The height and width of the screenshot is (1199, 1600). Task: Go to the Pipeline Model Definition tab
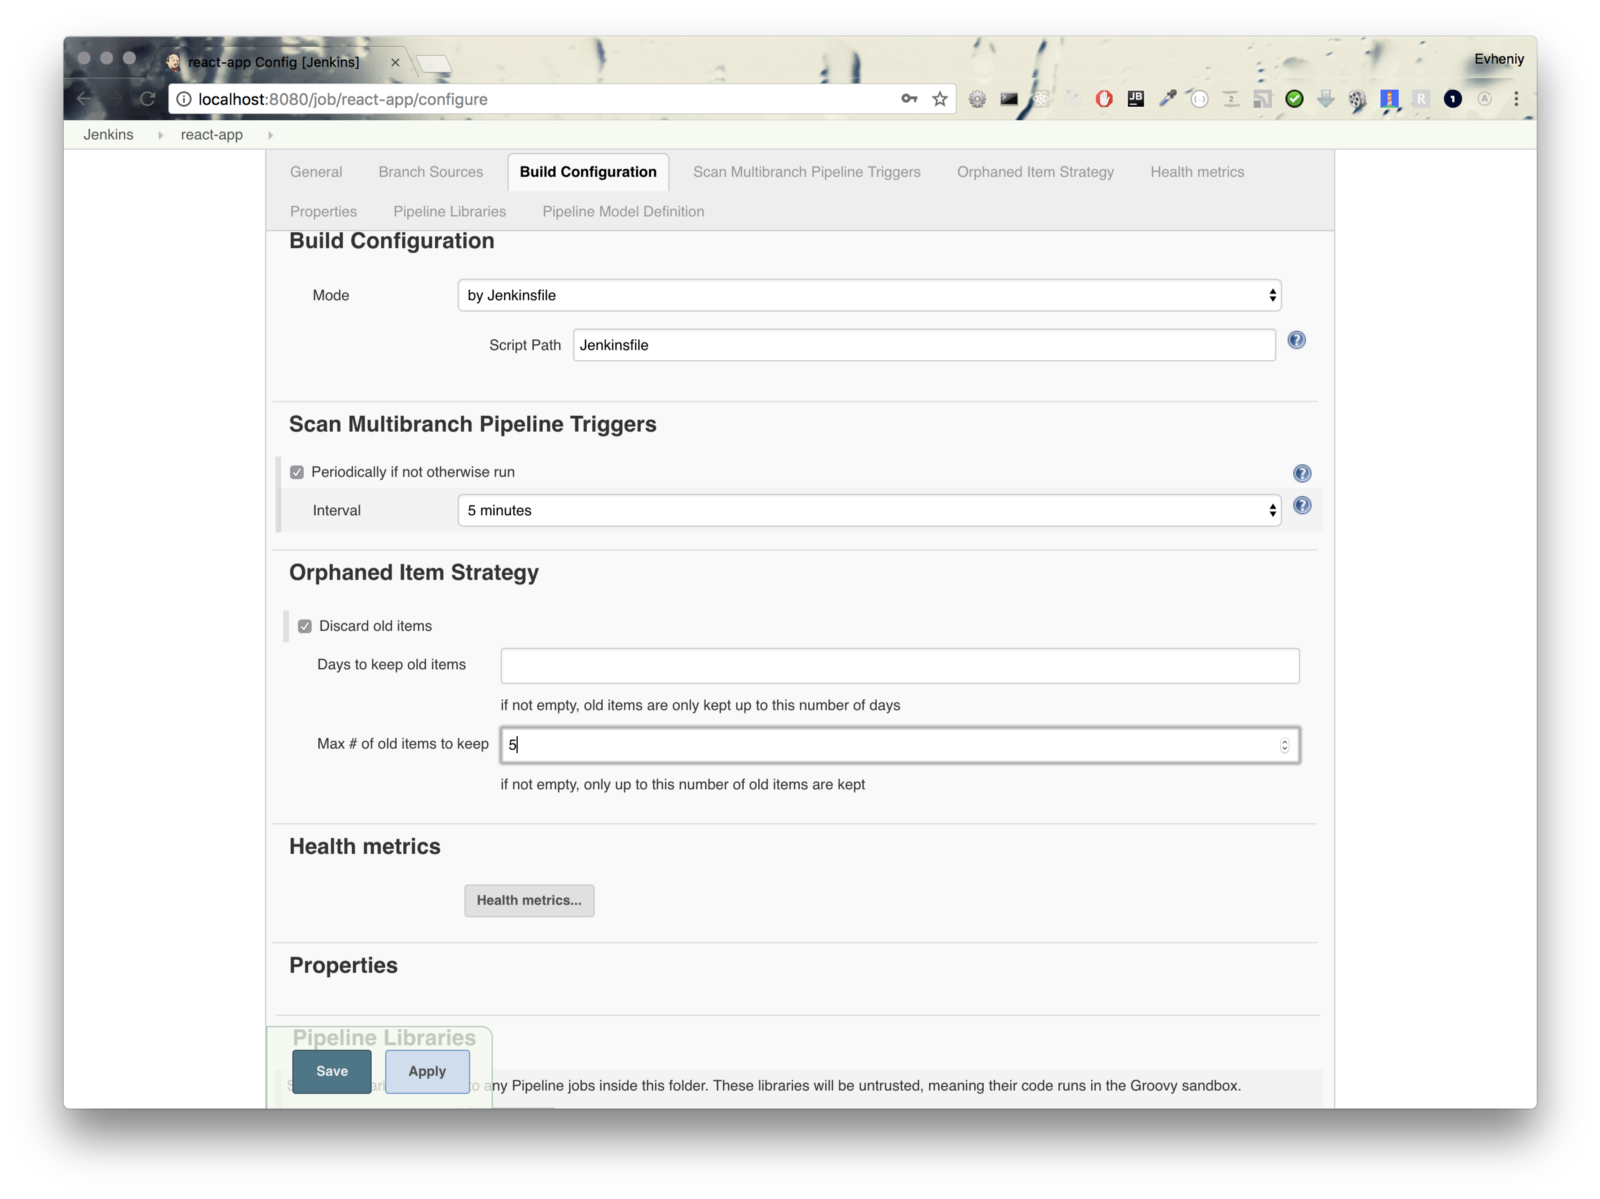(x=623, y=212)
